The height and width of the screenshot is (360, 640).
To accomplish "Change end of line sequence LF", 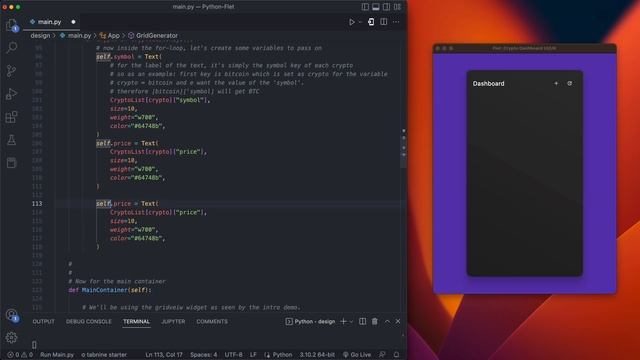I will click(253, 355).
